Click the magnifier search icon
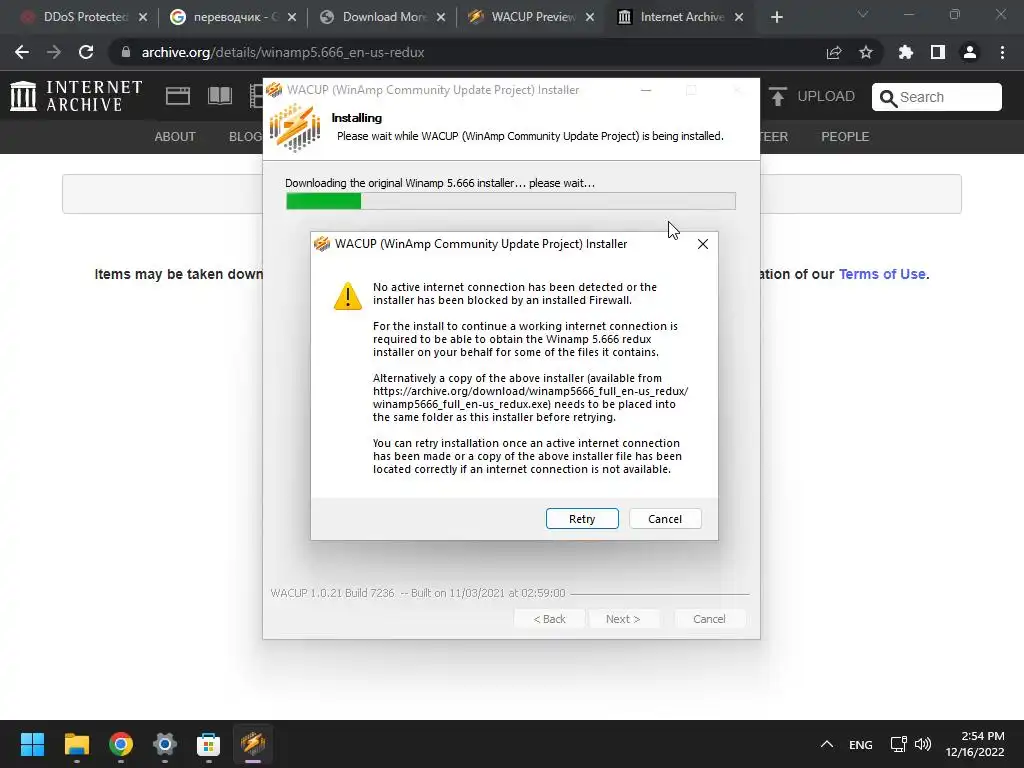The image size is (1024, 768). 888,99
